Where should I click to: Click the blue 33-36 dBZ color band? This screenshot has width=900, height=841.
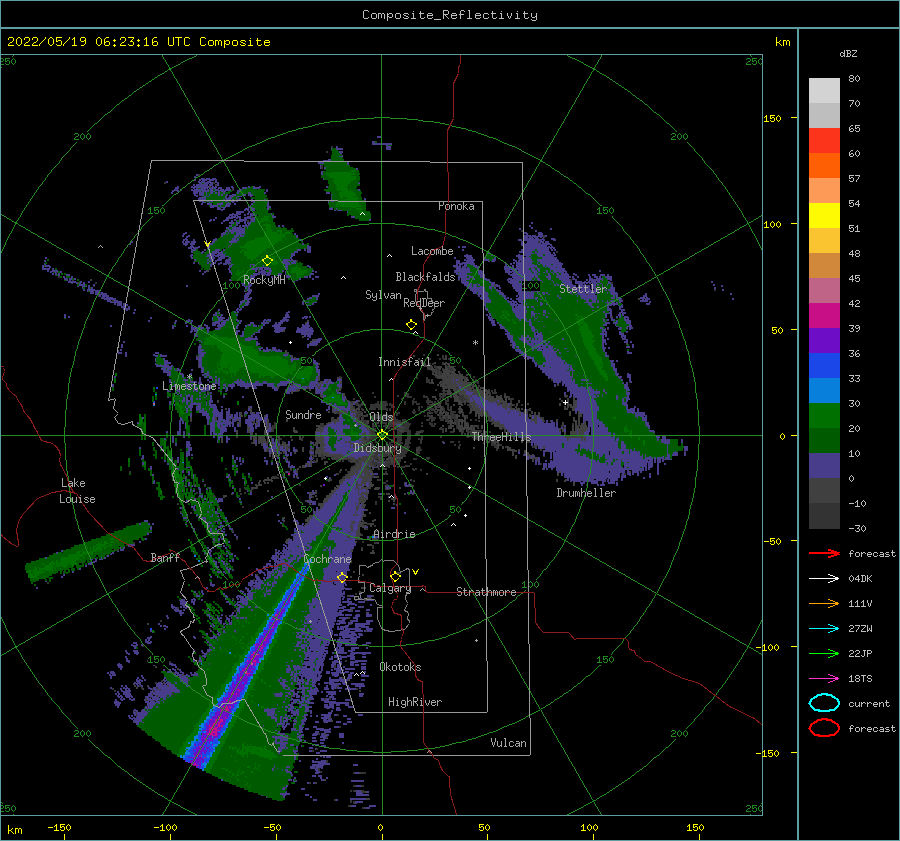coord(824,366)
